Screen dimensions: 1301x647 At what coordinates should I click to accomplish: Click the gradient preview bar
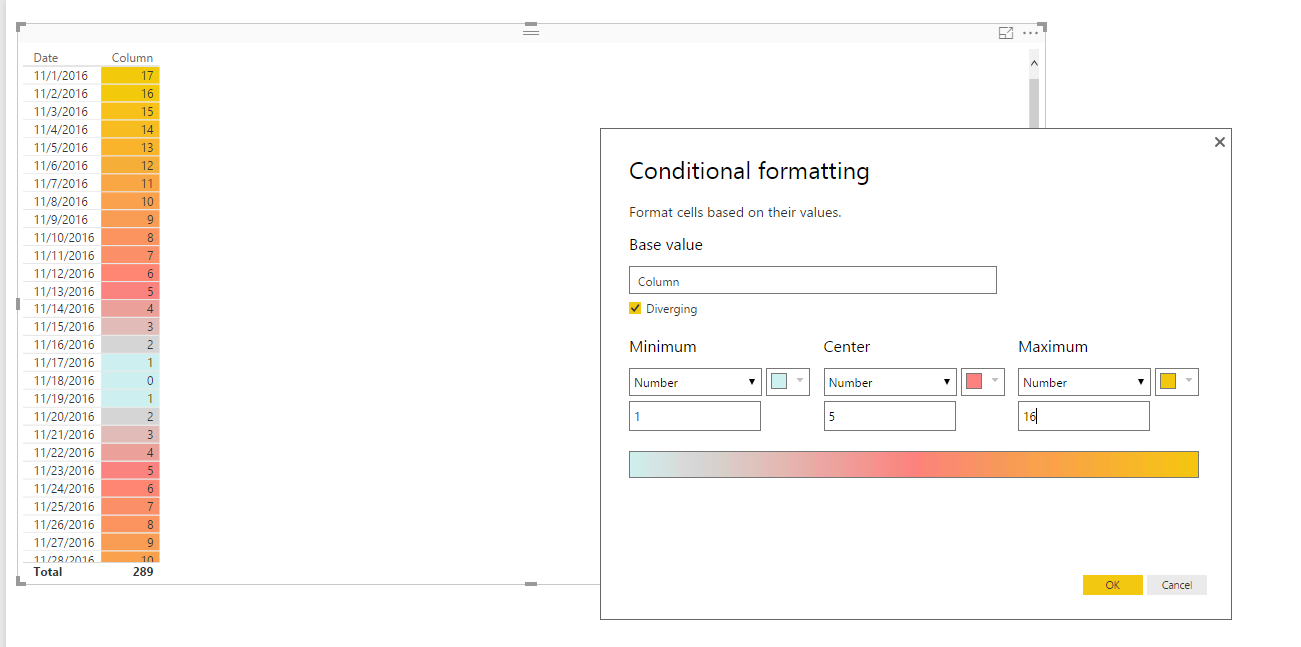914,465
